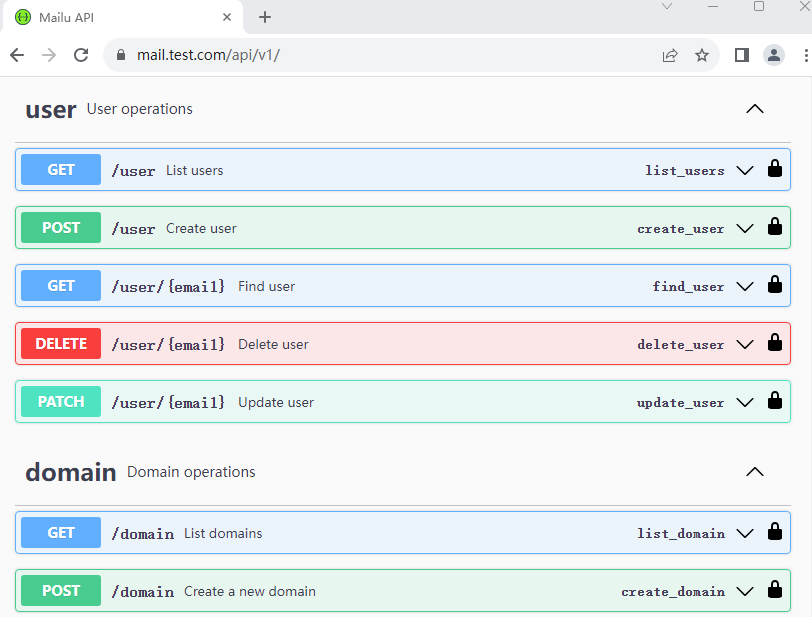Click the address bar URL mail.test.com/api/v1/

208,55
